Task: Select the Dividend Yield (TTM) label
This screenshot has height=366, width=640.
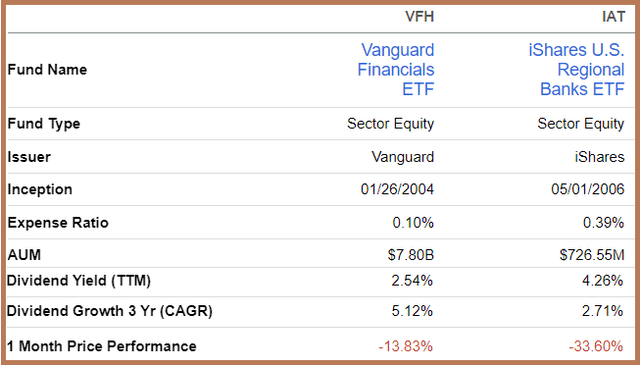Action: click(x=79, y=281)
